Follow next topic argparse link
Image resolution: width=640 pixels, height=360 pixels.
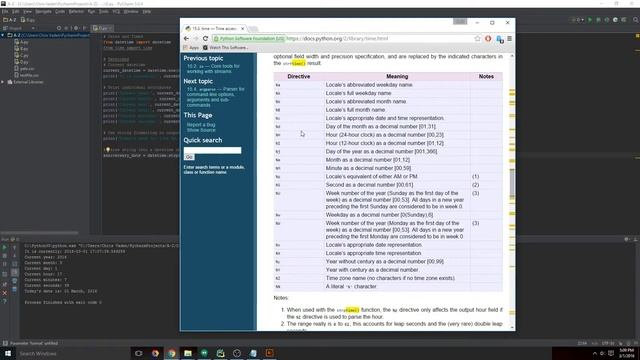(x=216, y=97)
